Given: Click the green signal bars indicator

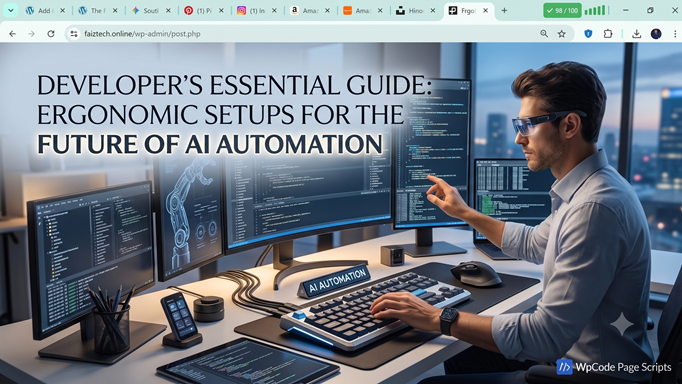Looking at the screenshot, I should pos(595,10).
